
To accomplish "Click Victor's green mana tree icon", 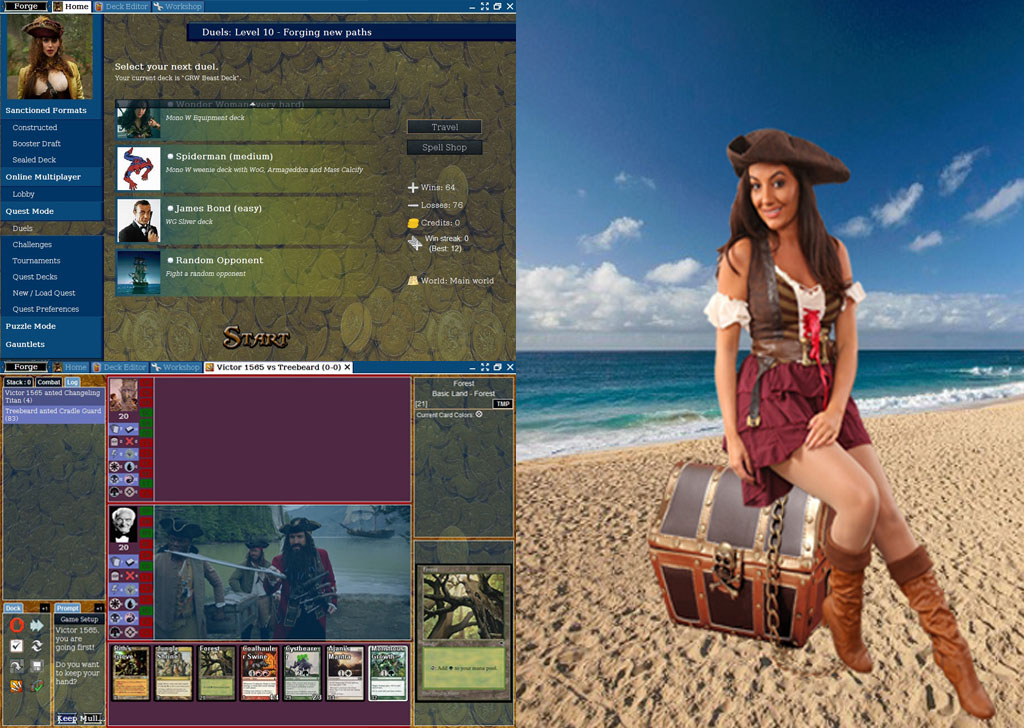I will click(116, 632).
